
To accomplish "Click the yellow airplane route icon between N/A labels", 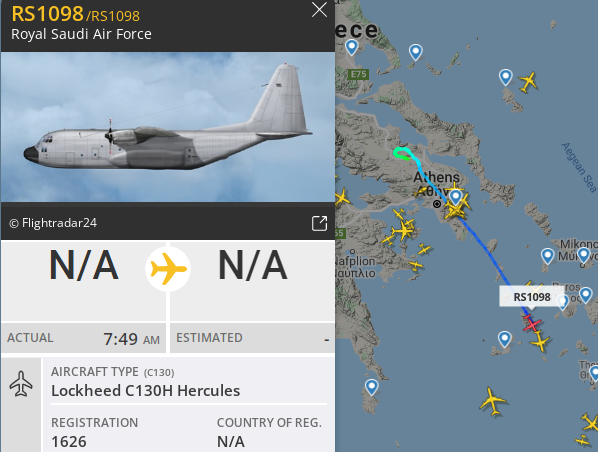I will click(168, 269).
